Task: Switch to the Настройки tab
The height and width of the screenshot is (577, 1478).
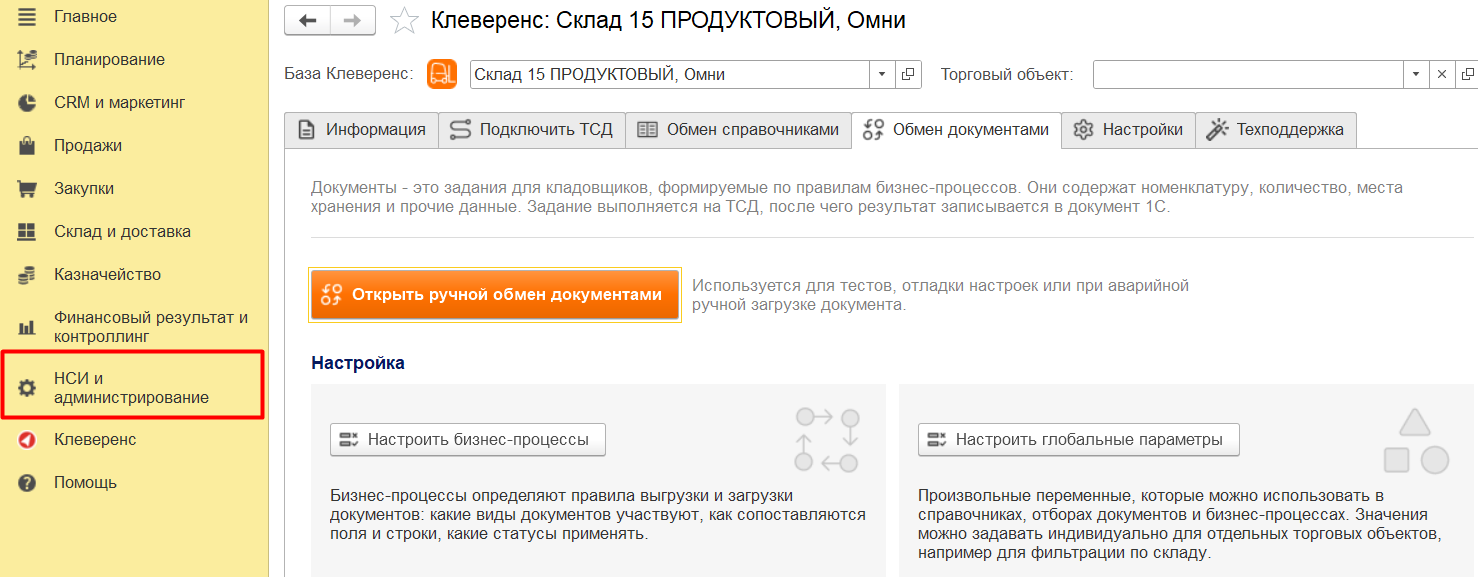Action: (1128, 130)
